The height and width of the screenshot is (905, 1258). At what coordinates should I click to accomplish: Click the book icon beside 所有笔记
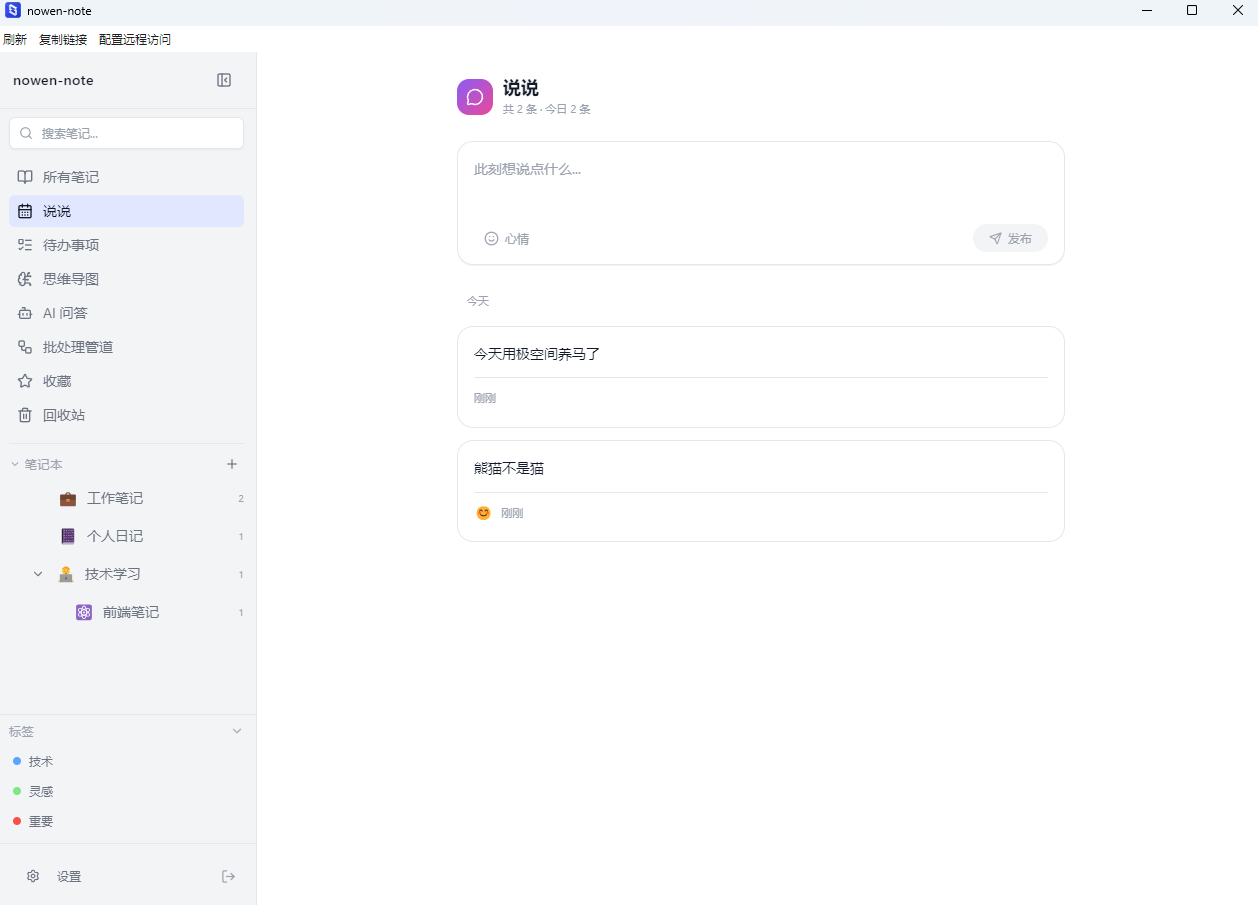tap(25, 177)
